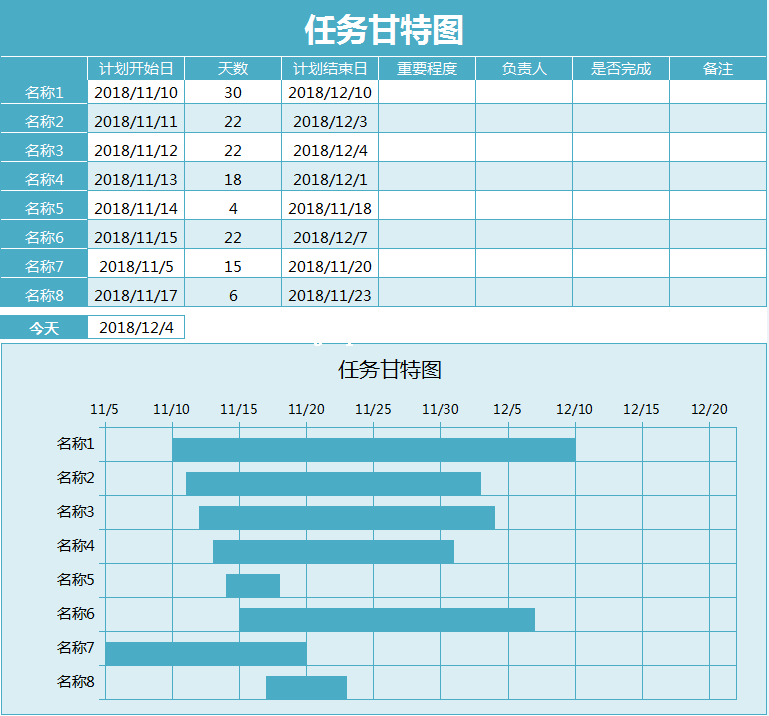Click the 任务甘特图 title banner at top
Screen dimensions: 769x716
[x=384, y=30]
